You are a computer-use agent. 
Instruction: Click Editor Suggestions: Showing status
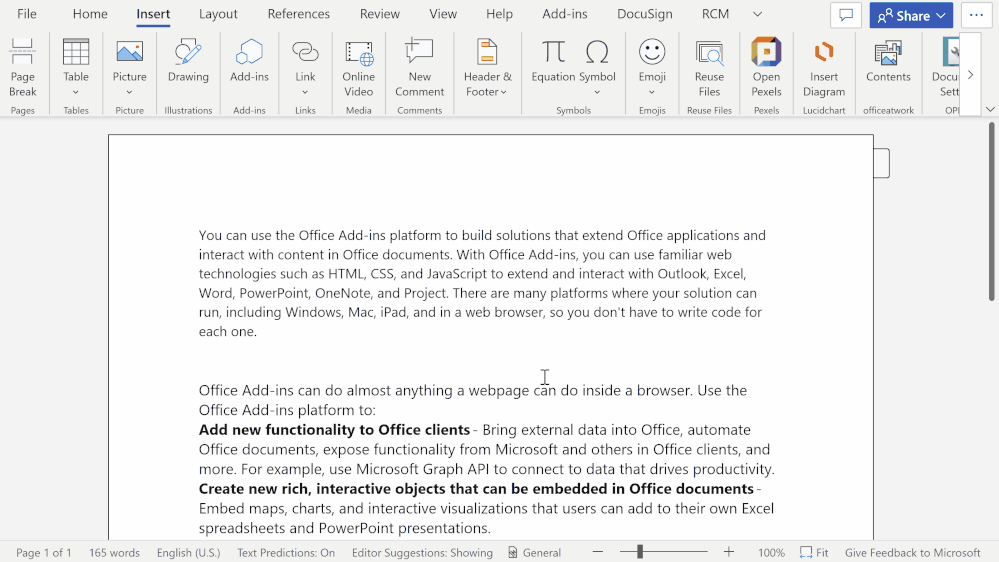pos(422,552)
